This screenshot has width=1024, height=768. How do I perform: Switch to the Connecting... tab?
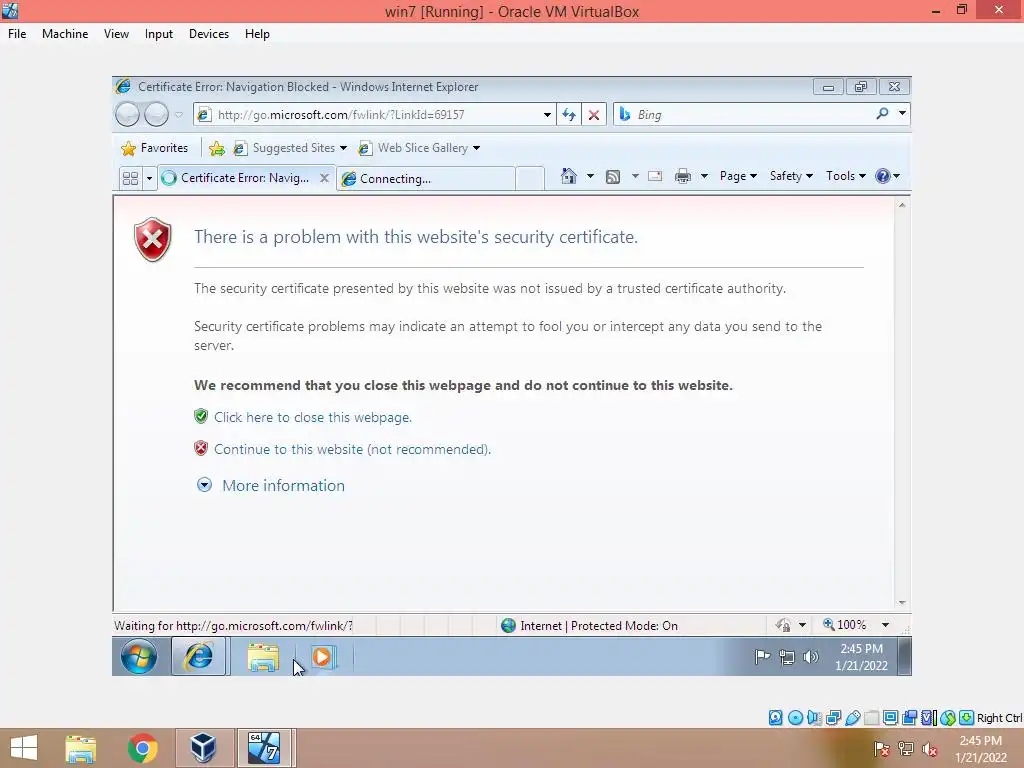(x=426, y=178)
